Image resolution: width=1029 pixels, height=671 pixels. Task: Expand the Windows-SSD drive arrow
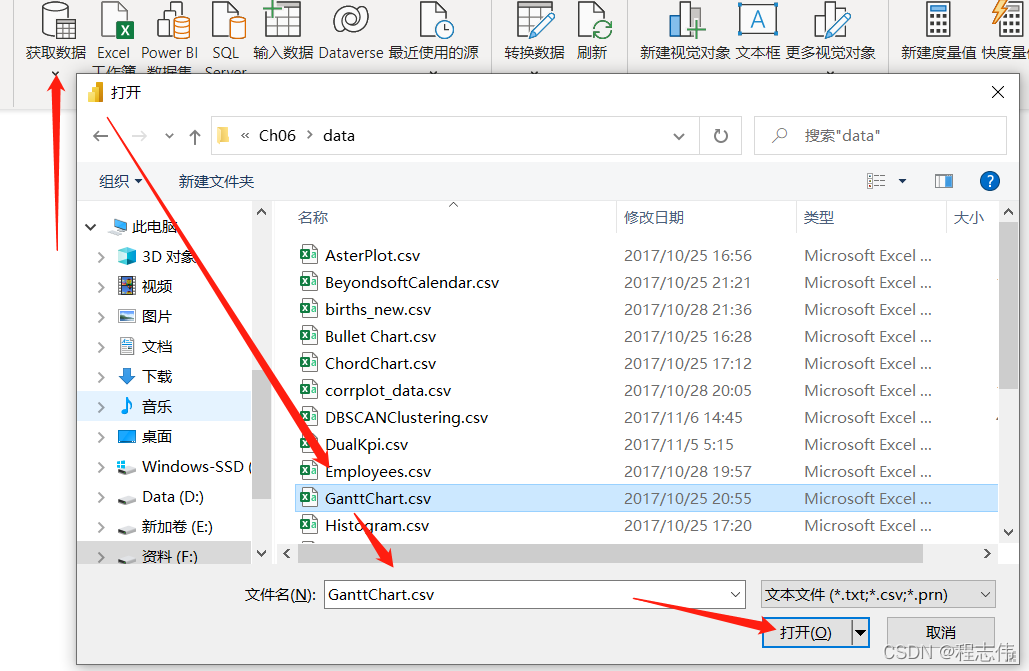(x=101, y=467)
